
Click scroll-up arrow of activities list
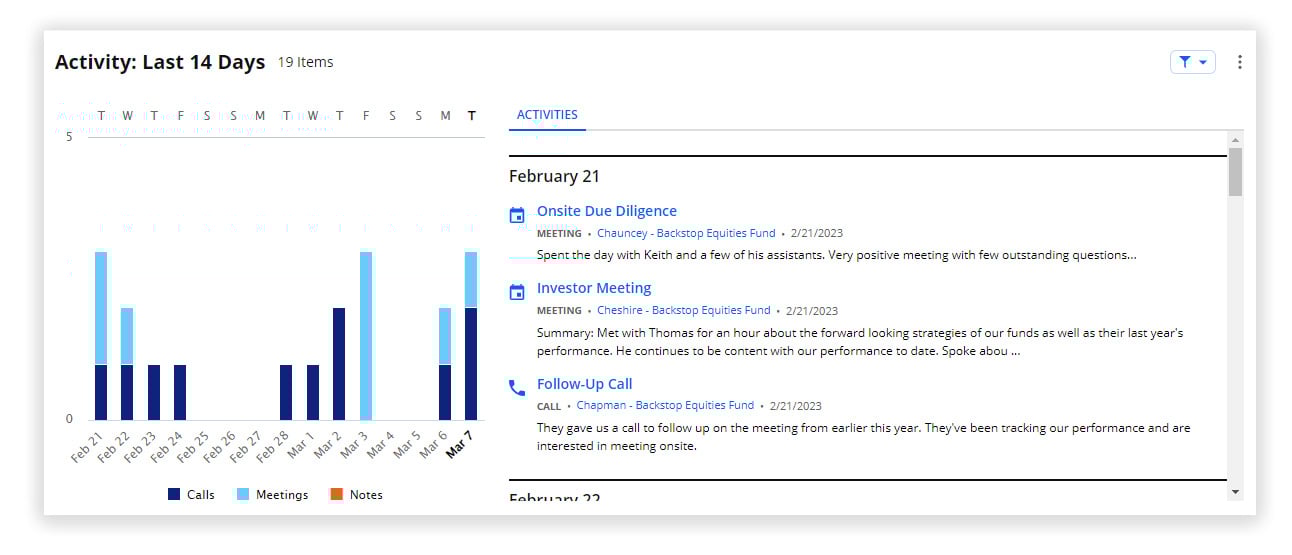pyautogui.click(x=1235, y=139)
